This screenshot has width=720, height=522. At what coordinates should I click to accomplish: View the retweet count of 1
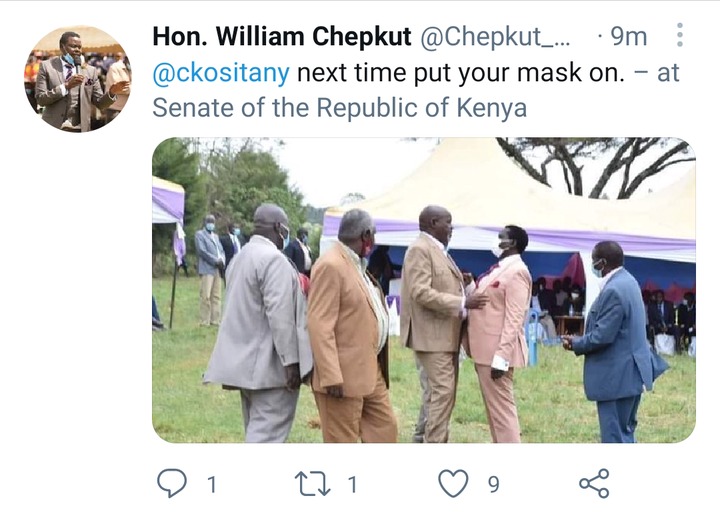click(352, 484)
